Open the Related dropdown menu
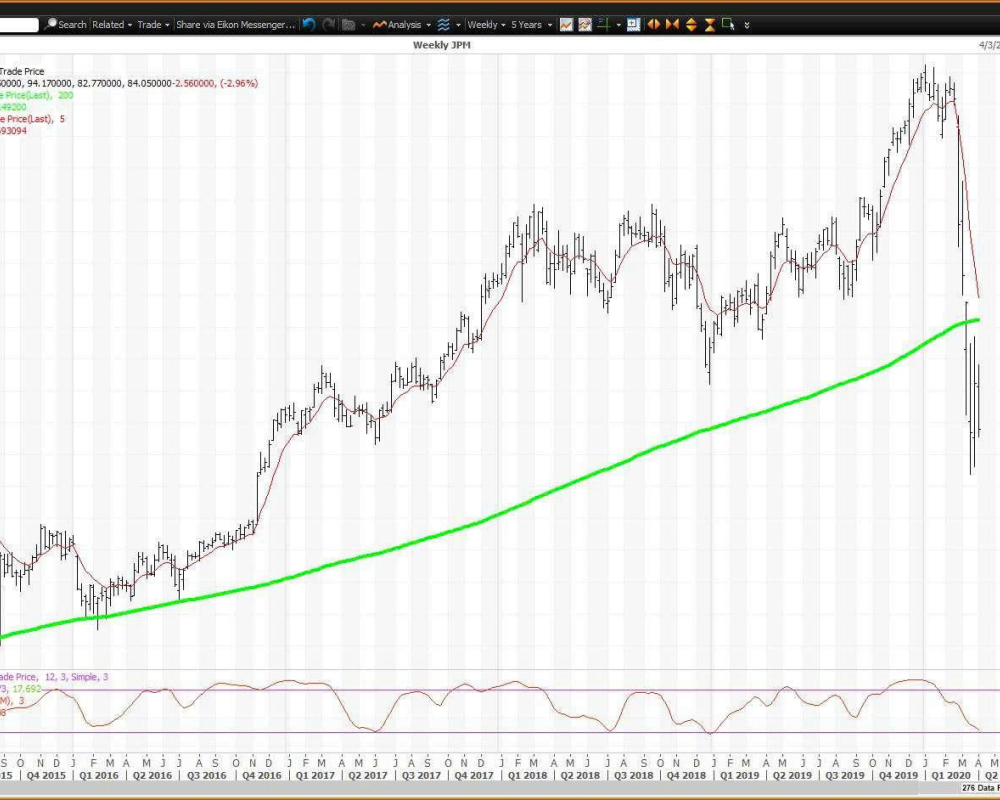1000x800 pixels. tap(111, 24)
